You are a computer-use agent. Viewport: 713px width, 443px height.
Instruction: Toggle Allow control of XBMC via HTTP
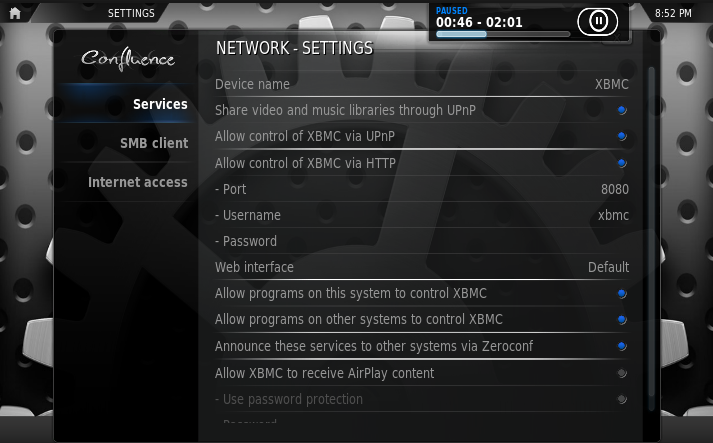coord(621,163)
